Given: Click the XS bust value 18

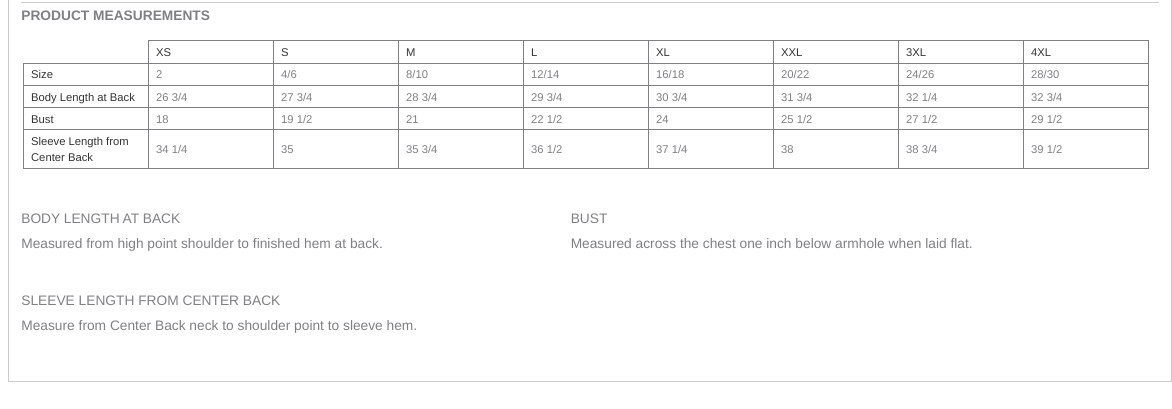Looking at the screenshot, I should pyautogui.click(x=163, y=119).
